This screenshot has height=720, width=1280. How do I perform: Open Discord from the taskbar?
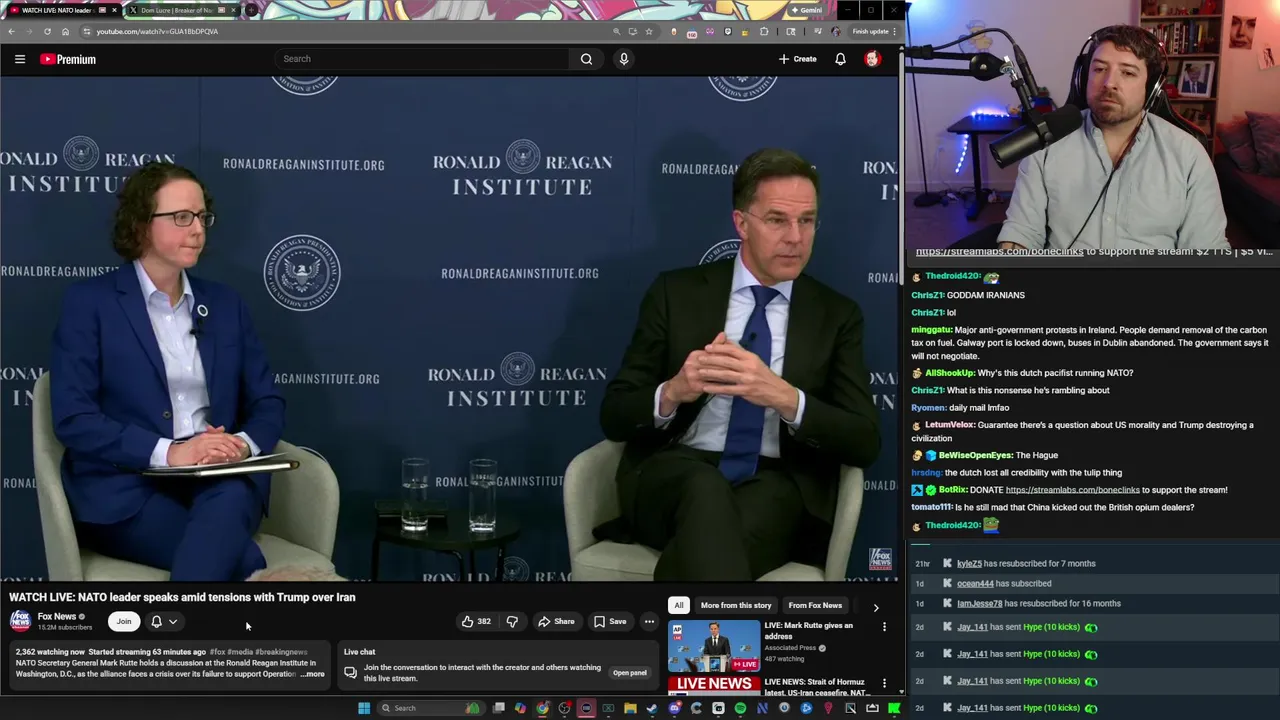point(674,708)
